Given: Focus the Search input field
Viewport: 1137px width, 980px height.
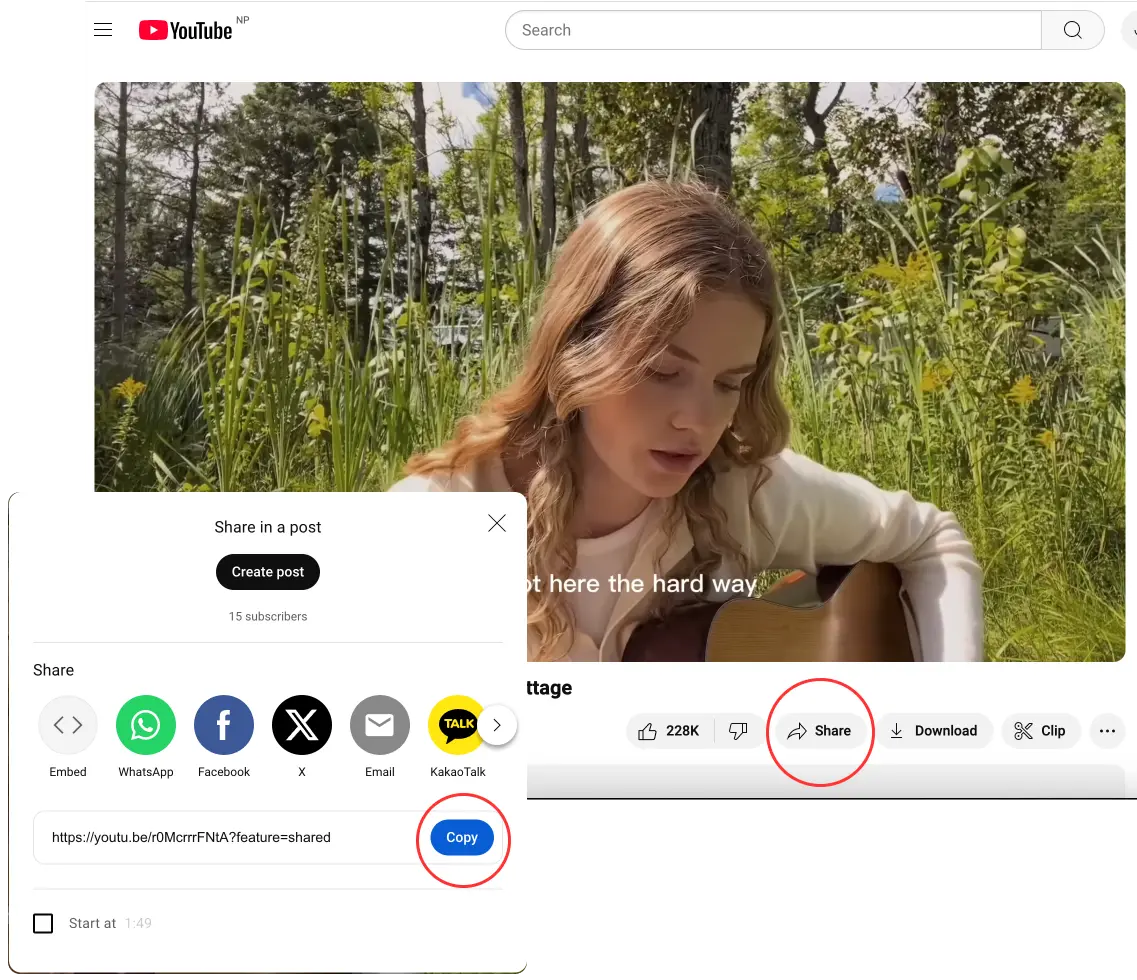Looking at the screenshot, I should [x=774, y=30].
